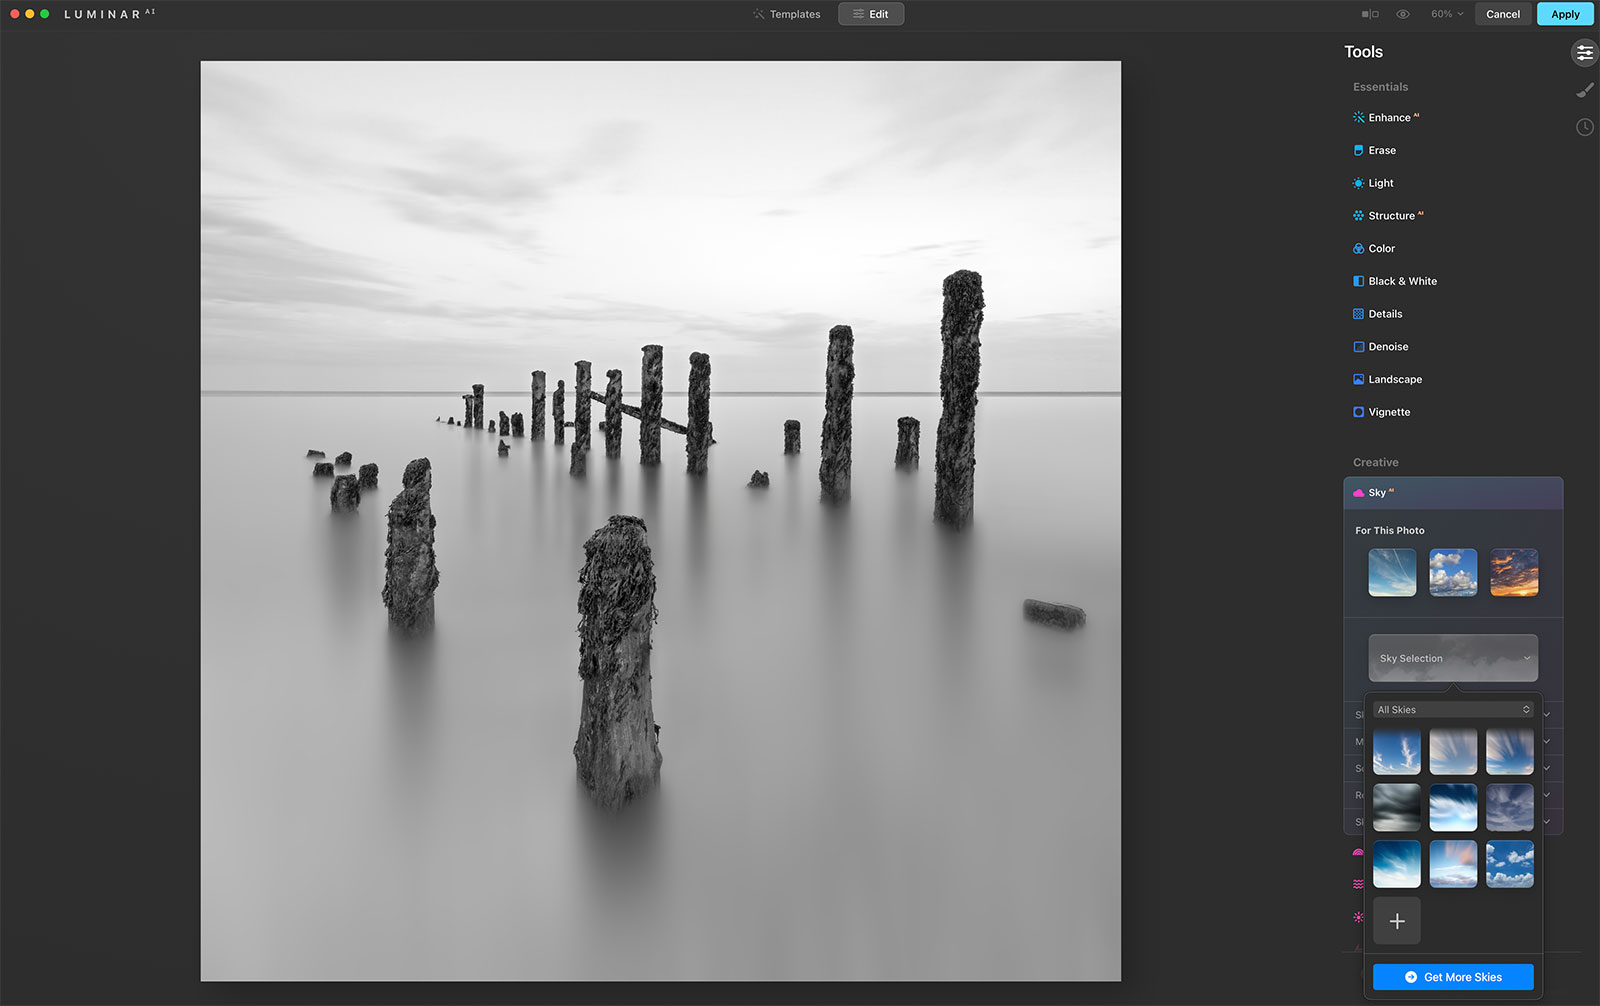
Task: Show the edit History panel
Action: pos(1584,127)
